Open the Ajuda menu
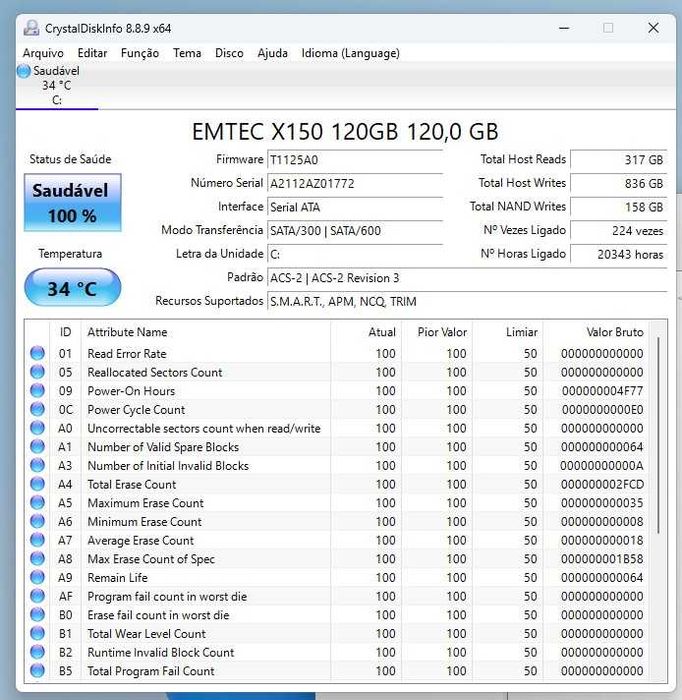682x700 pixels. point(272,53)
